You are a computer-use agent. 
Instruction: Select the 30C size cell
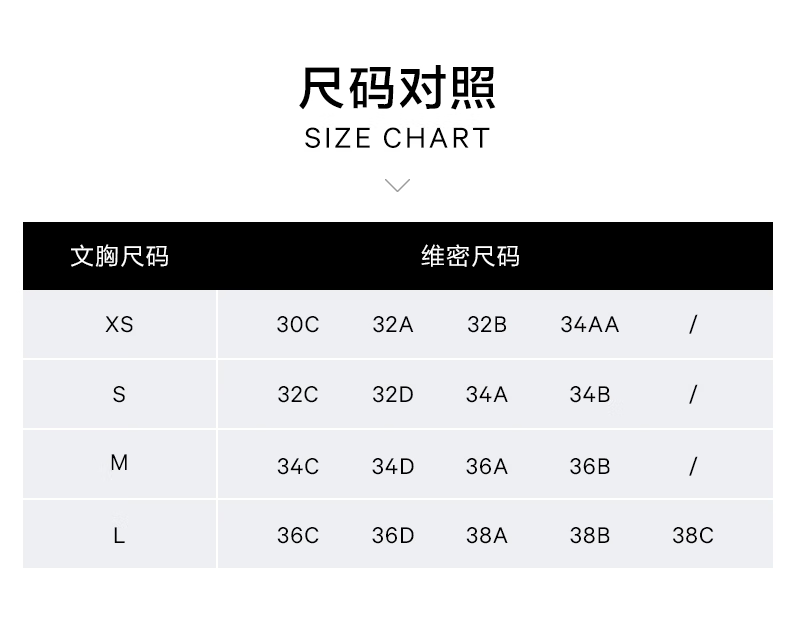point(298,324)
